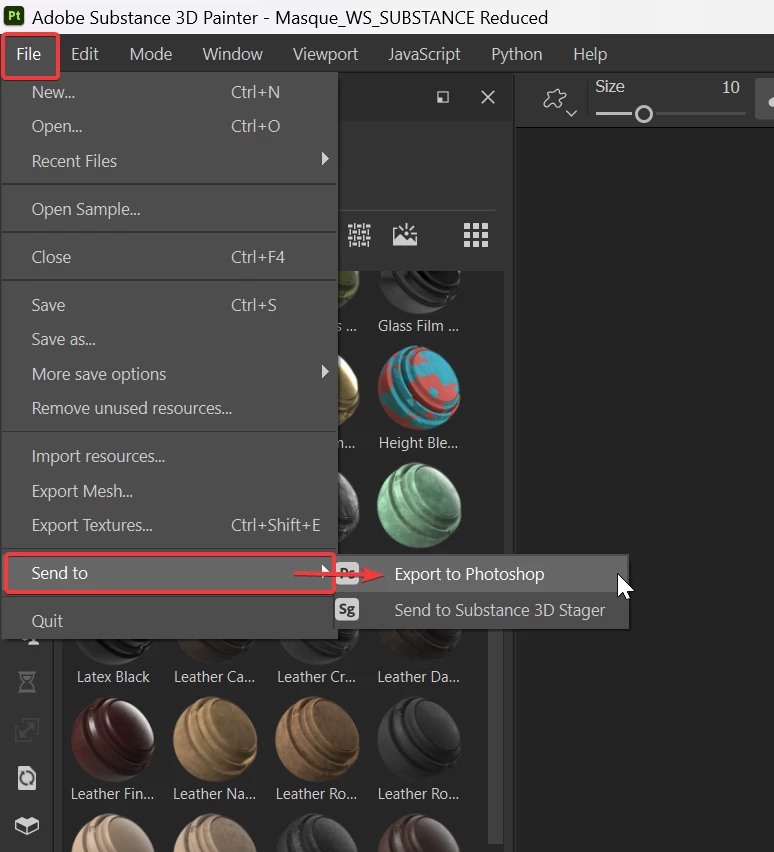Expand the Recent Files submenu
This screenshot has width=774, height=852.
click(170, 161)
